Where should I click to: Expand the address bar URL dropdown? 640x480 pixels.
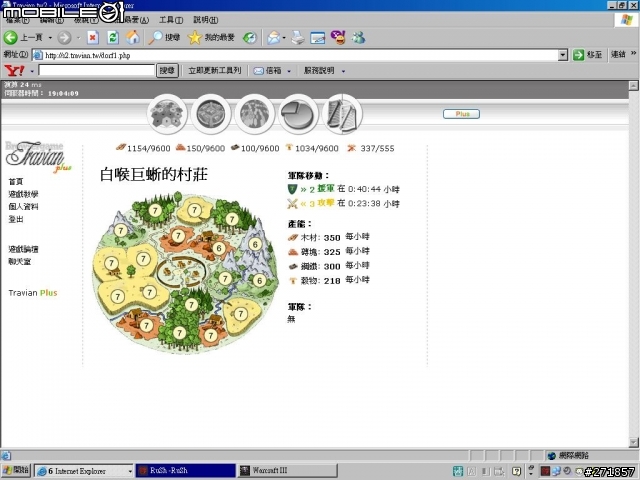[x=563, y=55]
